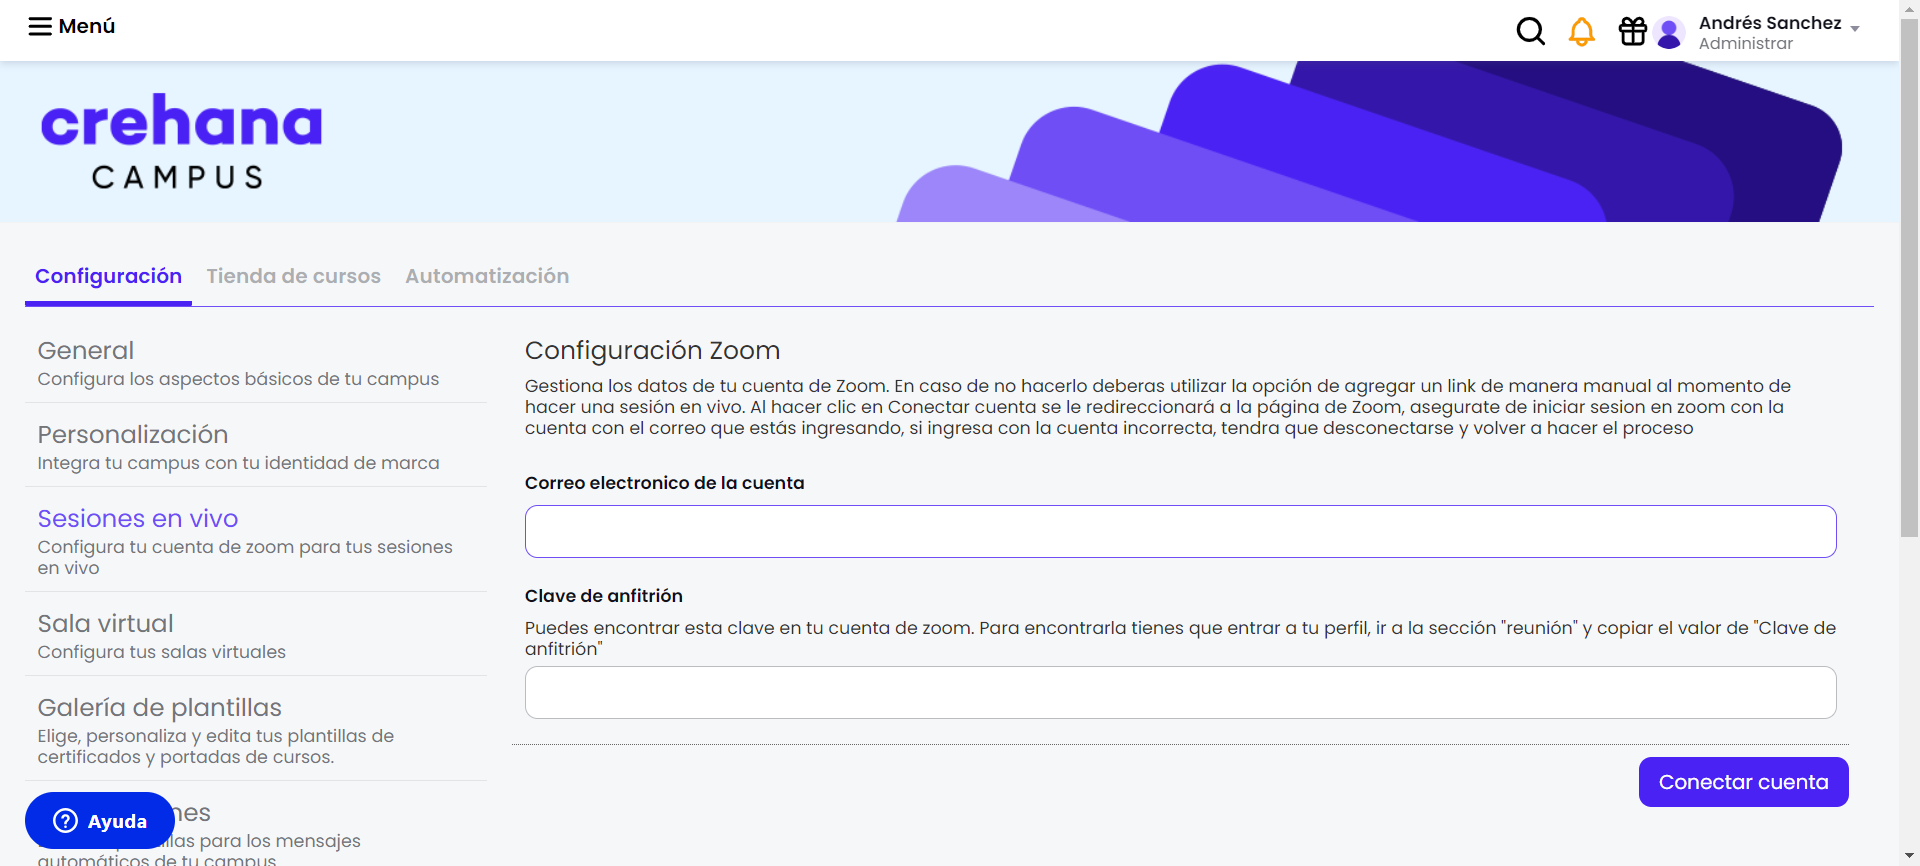Screen dimensions: 1920x866
Task: Click the search magnifier icon
Action: (x=1530, y=32)
